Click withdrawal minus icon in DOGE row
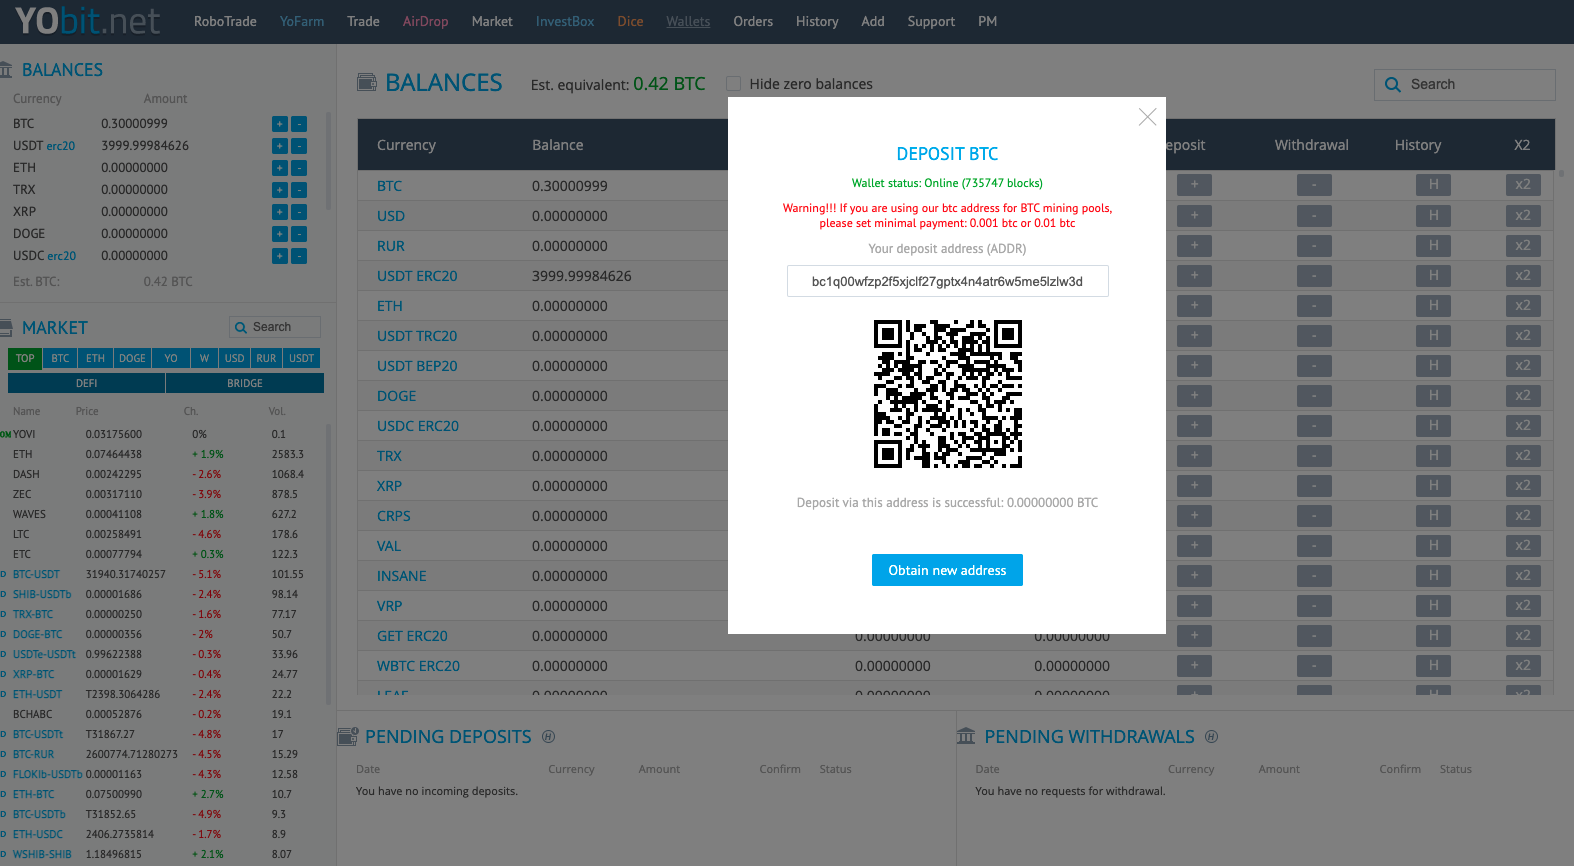 coord(1314,395)
